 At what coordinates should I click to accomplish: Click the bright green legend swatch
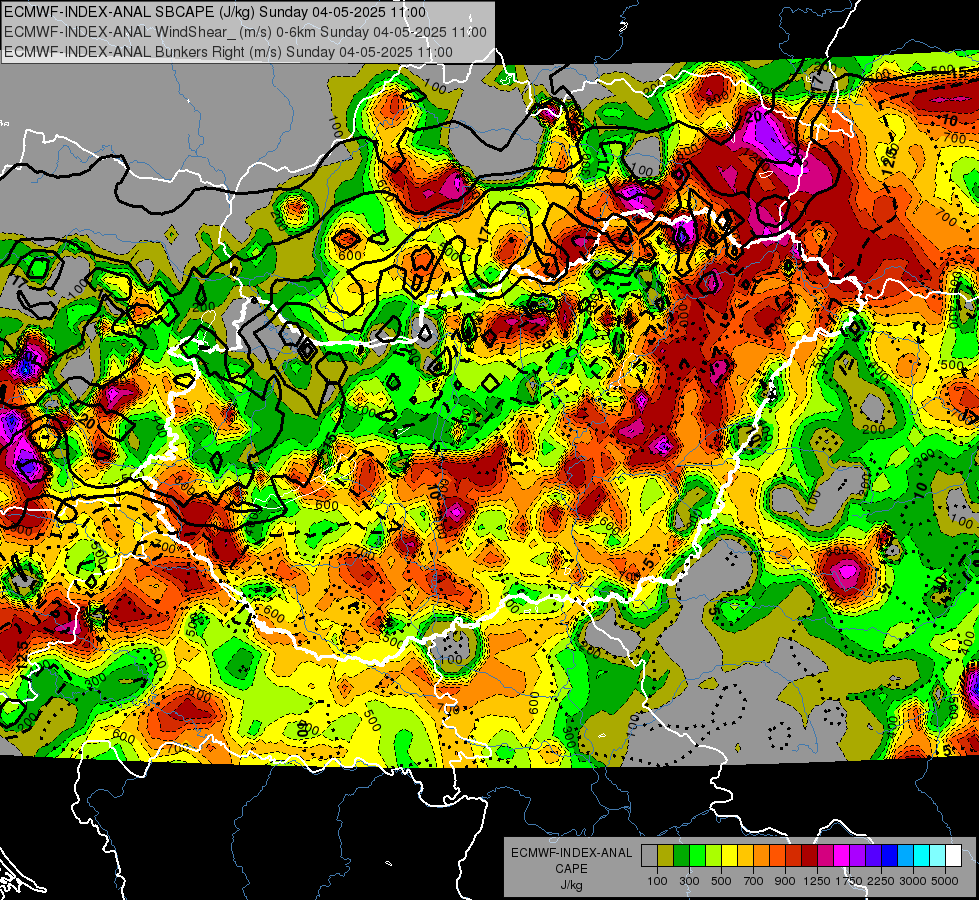point(697,856)
